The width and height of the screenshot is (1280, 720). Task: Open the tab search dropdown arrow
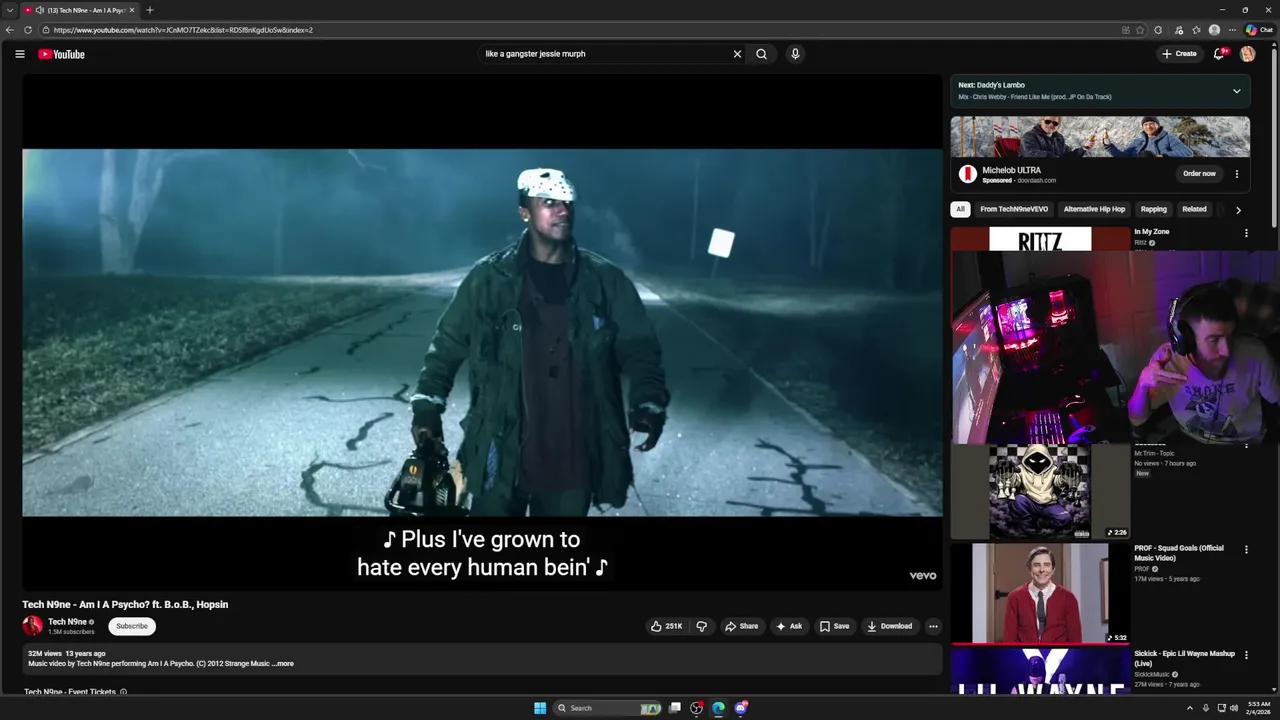coord(9,10)
